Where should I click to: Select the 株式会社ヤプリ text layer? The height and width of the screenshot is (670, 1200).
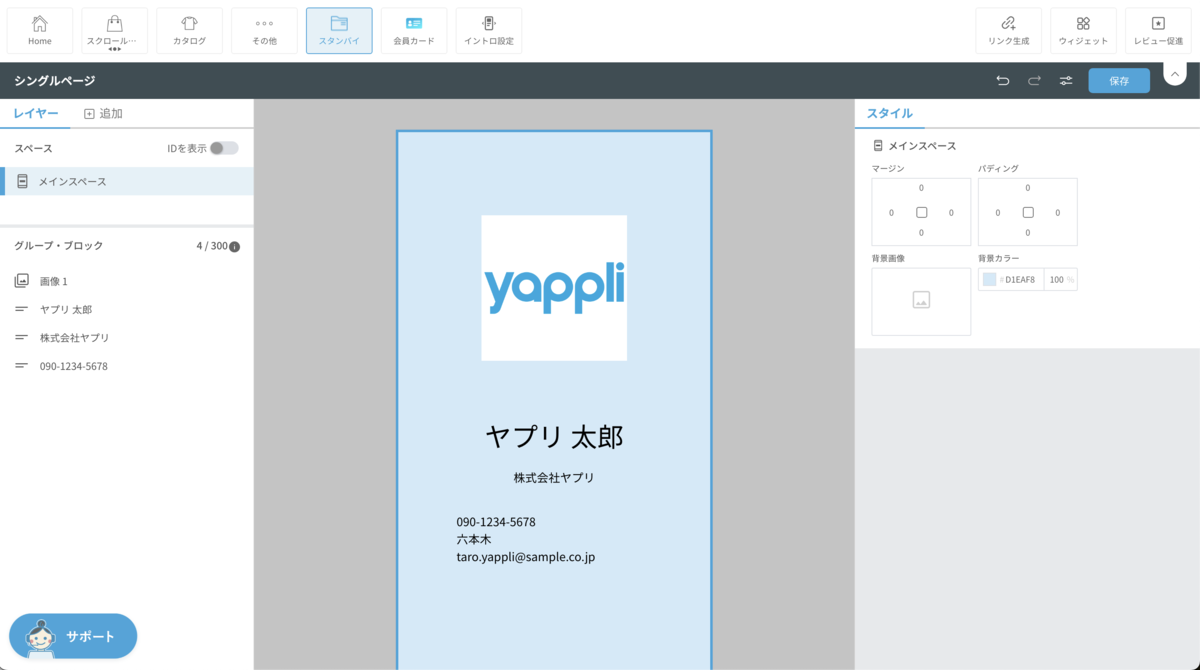127,338
